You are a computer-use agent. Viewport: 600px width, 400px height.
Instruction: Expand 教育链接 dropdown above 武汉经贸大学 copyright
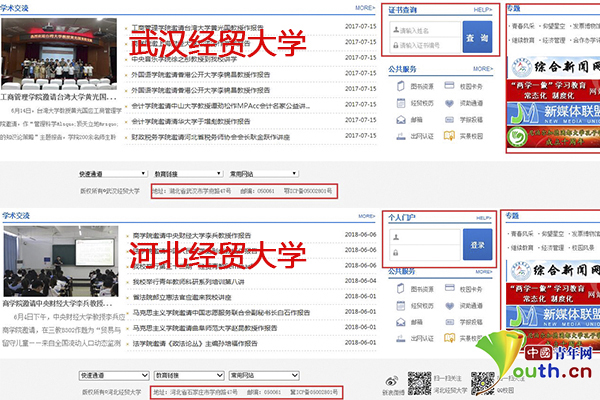(188, 174)
